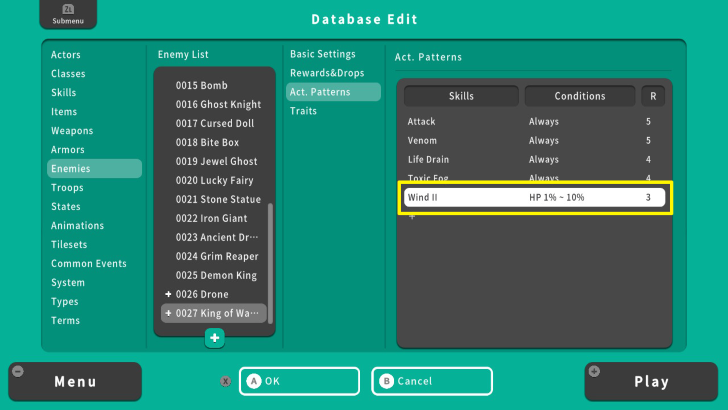
Task: Choose Skills in the database category list
Action: coord(64,93)
